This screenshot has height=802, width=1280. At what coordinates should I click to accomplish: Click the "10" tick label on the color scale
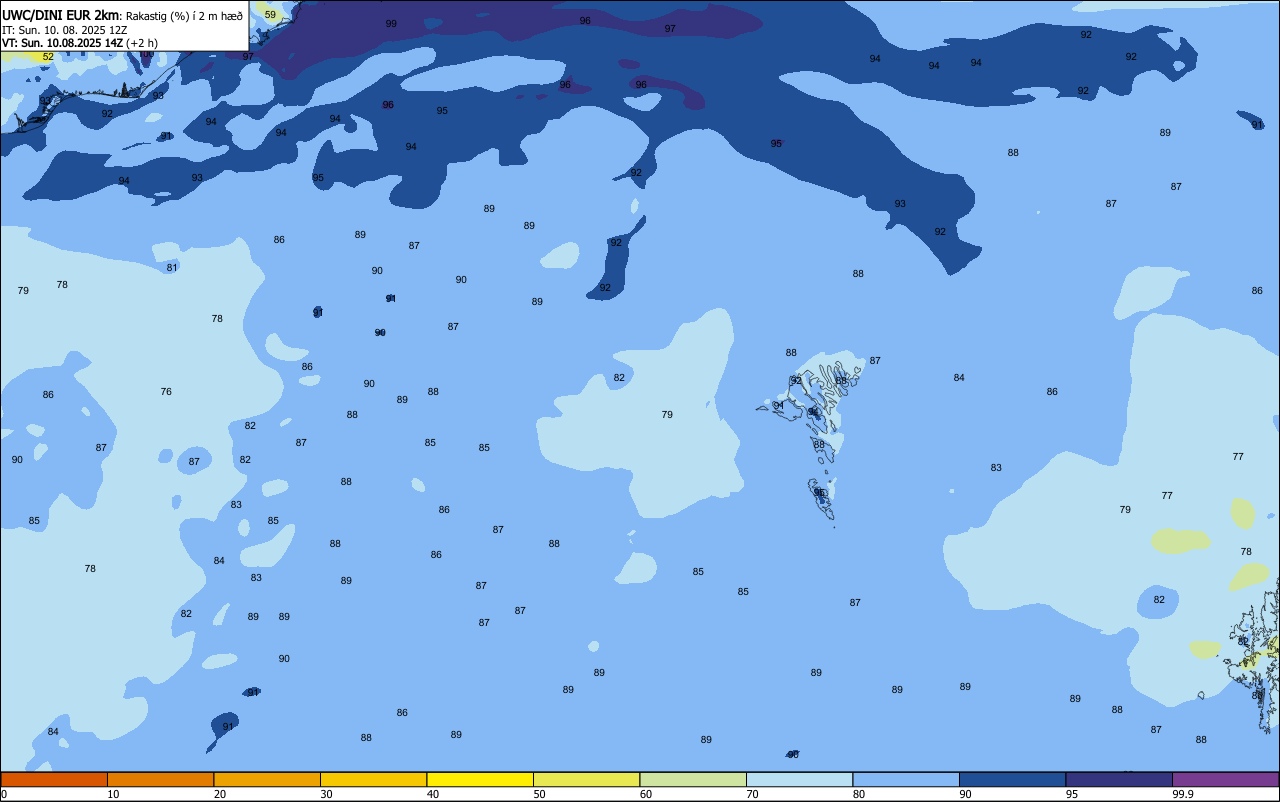(x=113, y=794)
